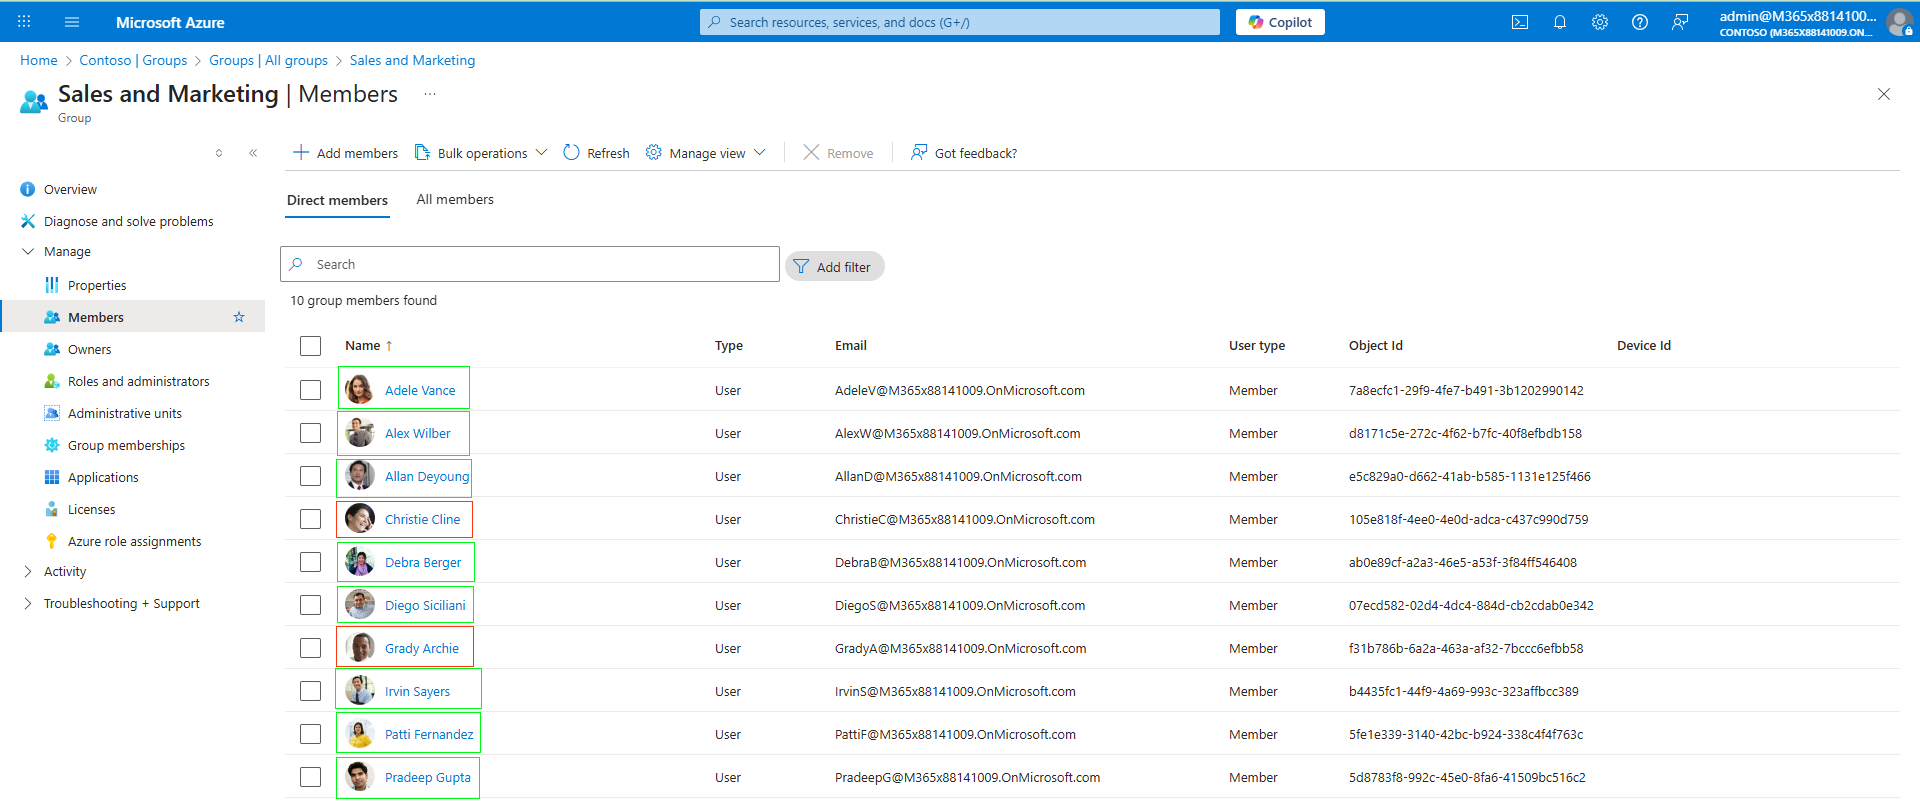Open Christie Cline's user profile link
The image size is (1920, 806).
422,520
